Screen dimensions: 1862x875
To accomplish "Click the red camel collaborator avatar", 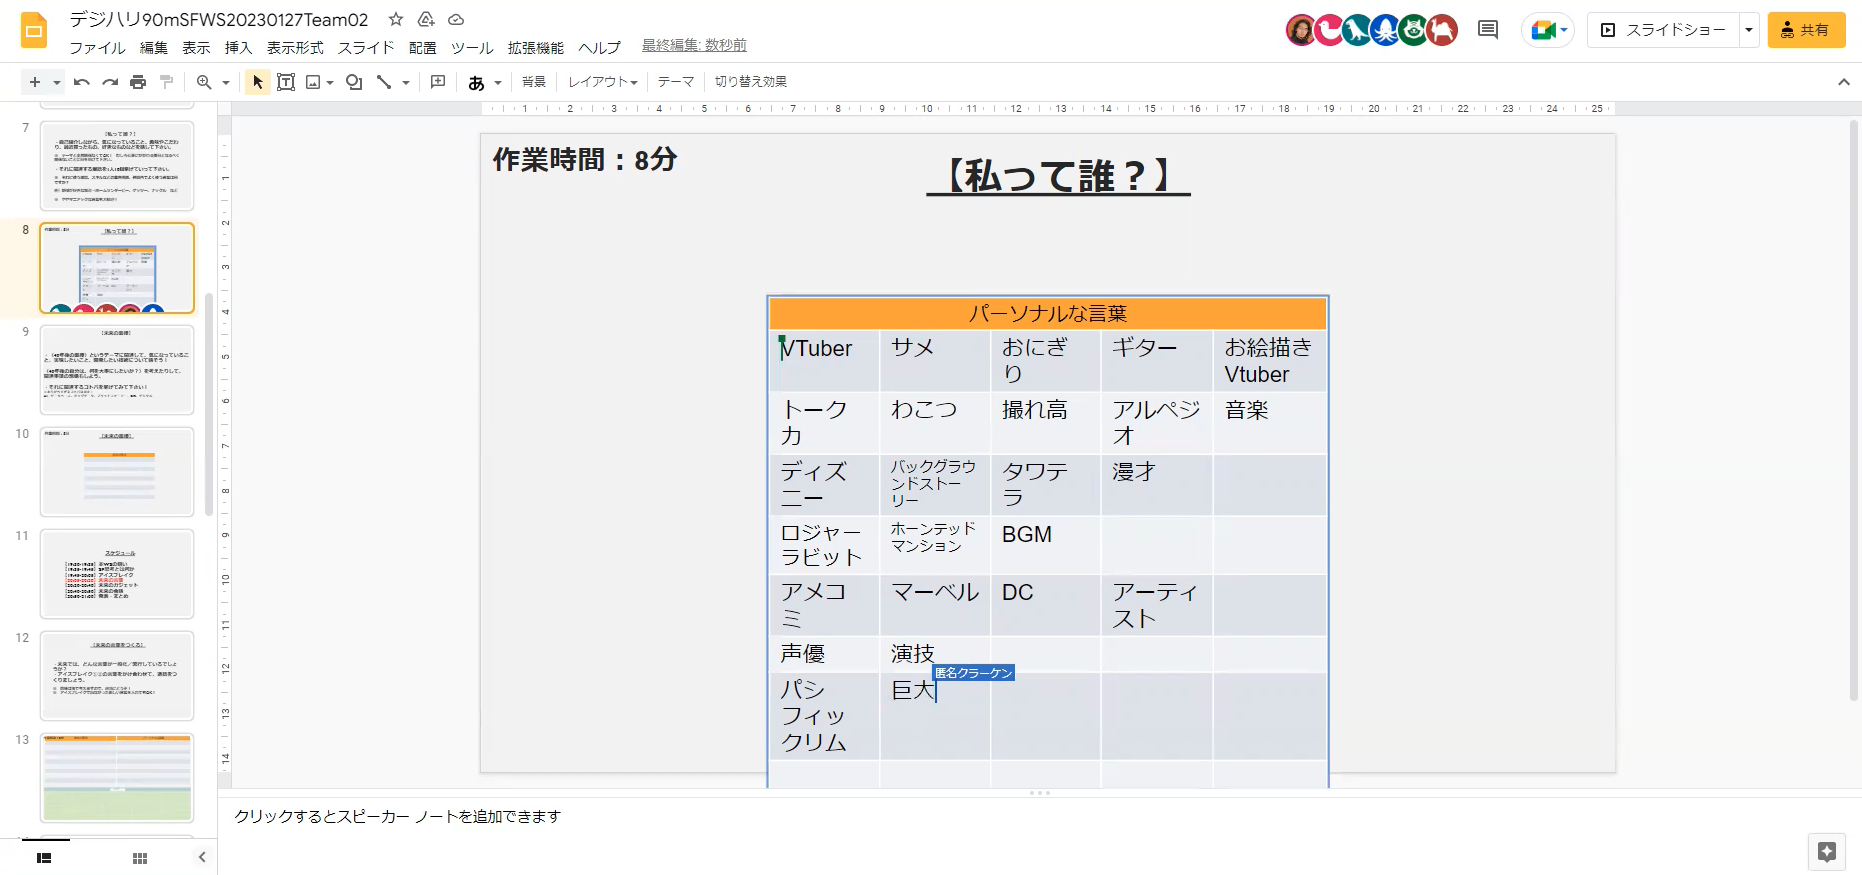I will (1442, 30).
